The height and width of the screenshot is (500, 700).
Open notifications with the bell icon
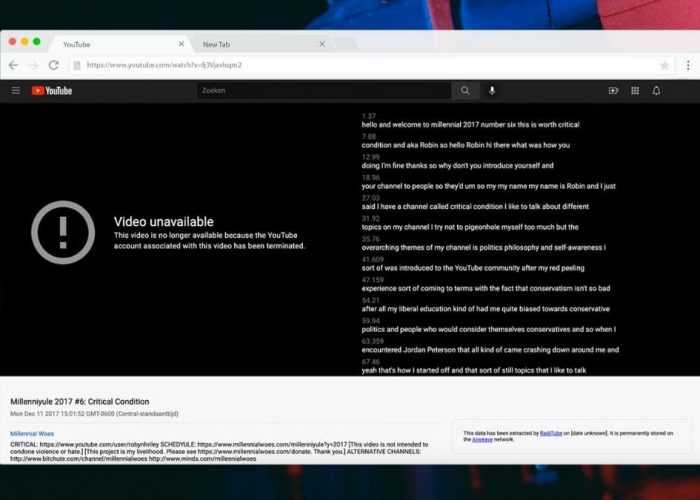(656, 91)
